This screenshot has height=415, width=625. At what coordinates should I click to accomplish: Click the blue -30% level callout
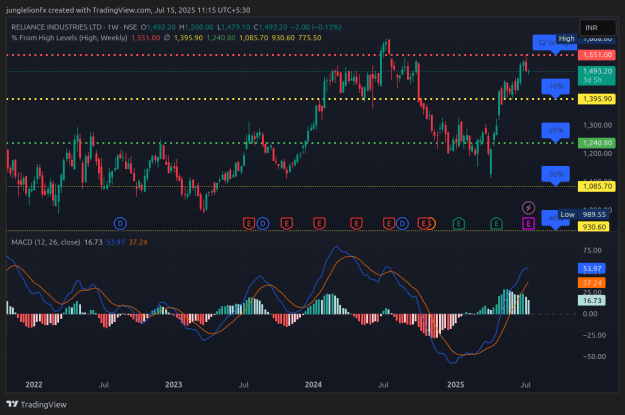(x=555, y=174)
